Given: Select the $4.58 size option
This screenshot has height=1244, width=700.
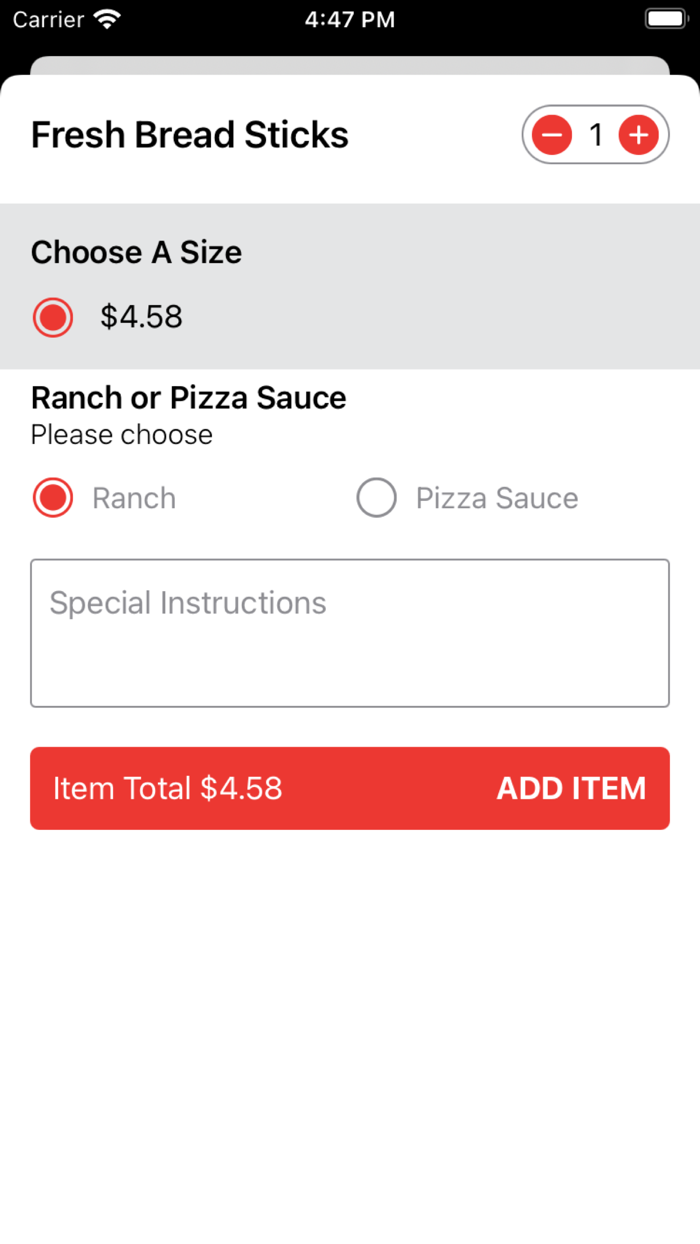Looking at the screenshot, I should [52, 317].
